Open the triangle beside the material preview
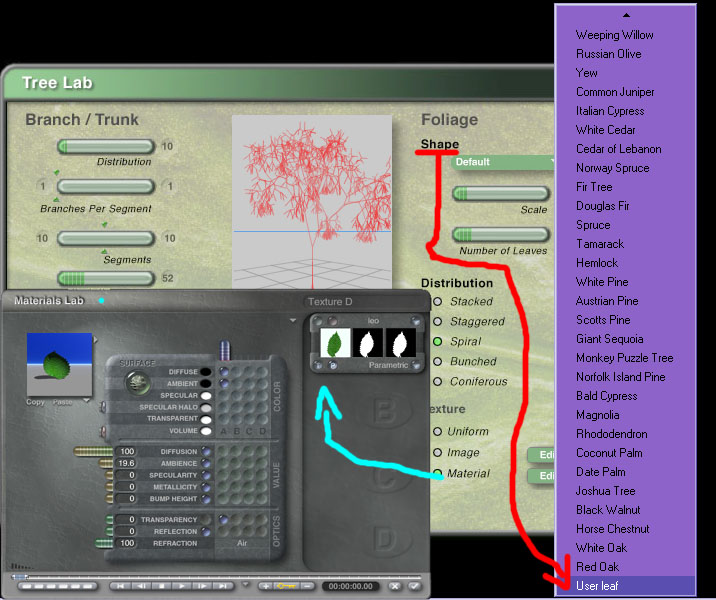This screenshot has width=716, height=600. [95, 340]
